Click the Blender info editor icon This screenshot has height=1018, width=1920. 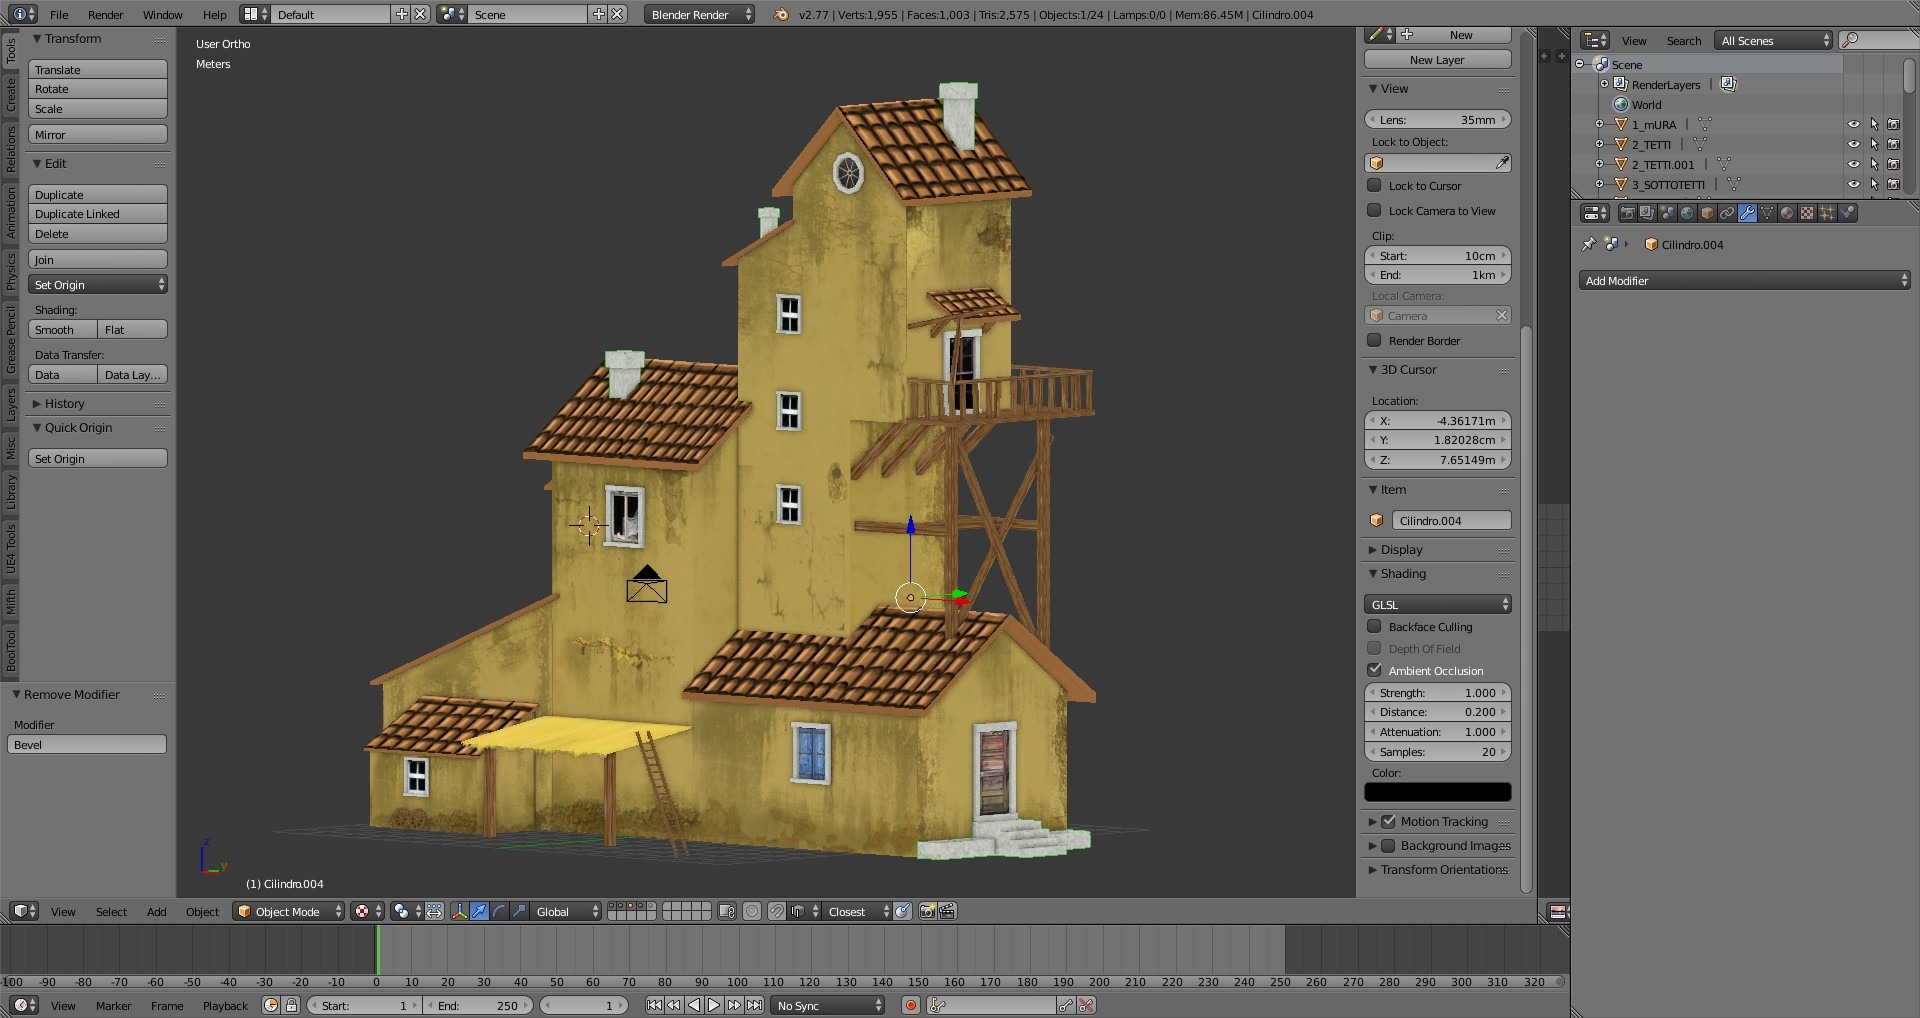click(24, 14)
